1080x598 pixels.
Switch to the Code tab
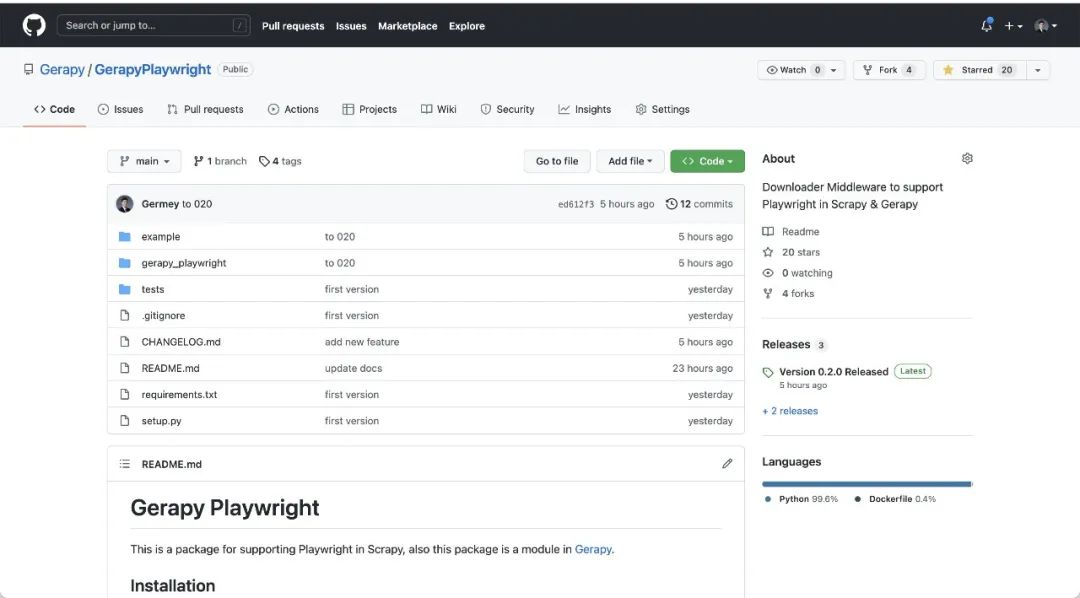click(x=54, y=109)
